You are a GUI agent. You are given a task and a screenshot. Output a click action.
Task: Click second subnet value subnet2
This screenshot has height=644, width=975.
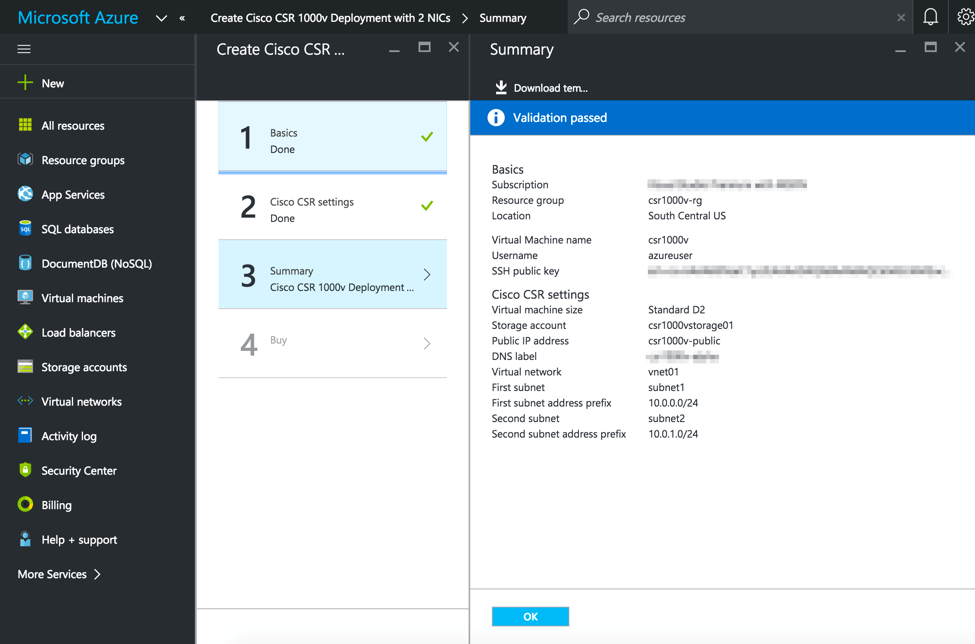(666, 418)
